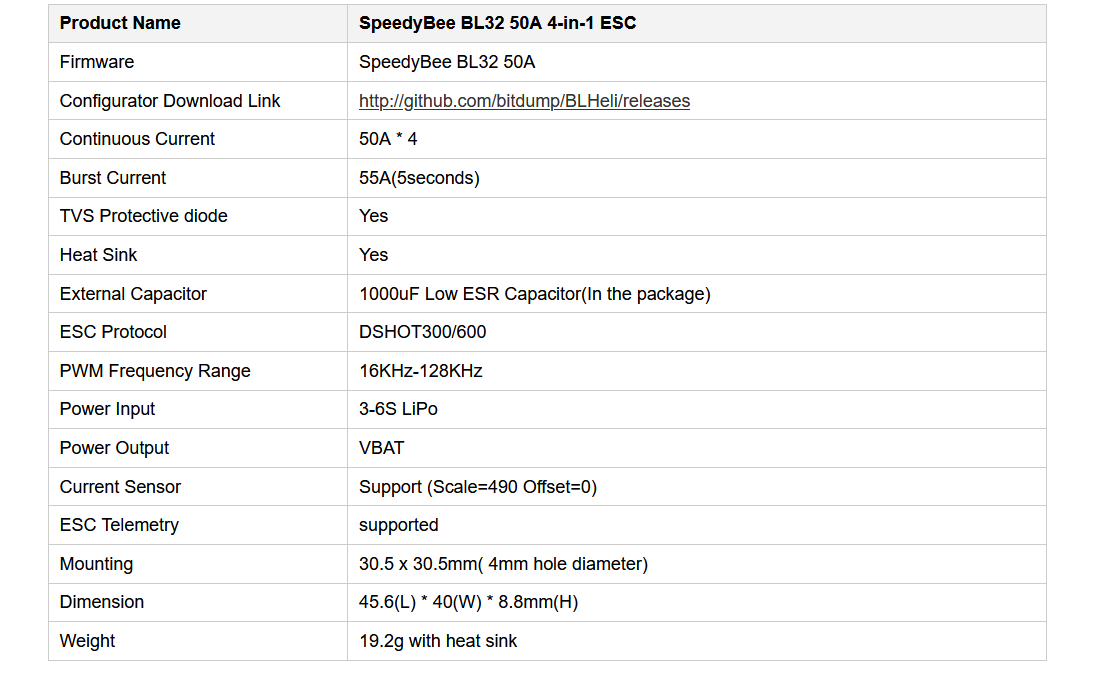Click the "Configurator Download Link" label

pos(170,101)
